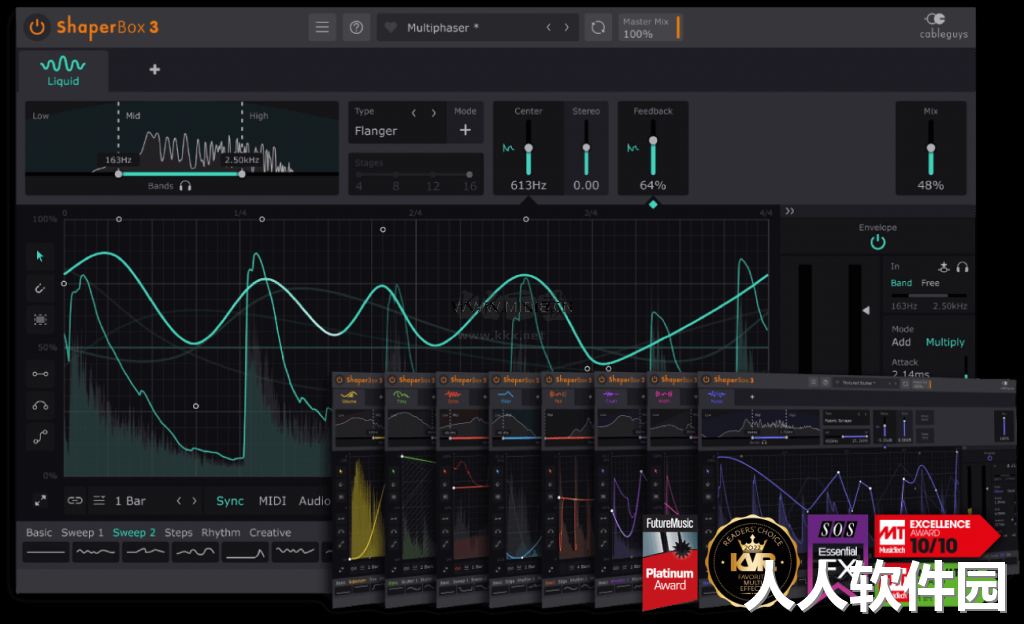Open the Sweep 2 waveform preset tab
This screenshot has width=1024, height=624.
[x=134, y=533]
